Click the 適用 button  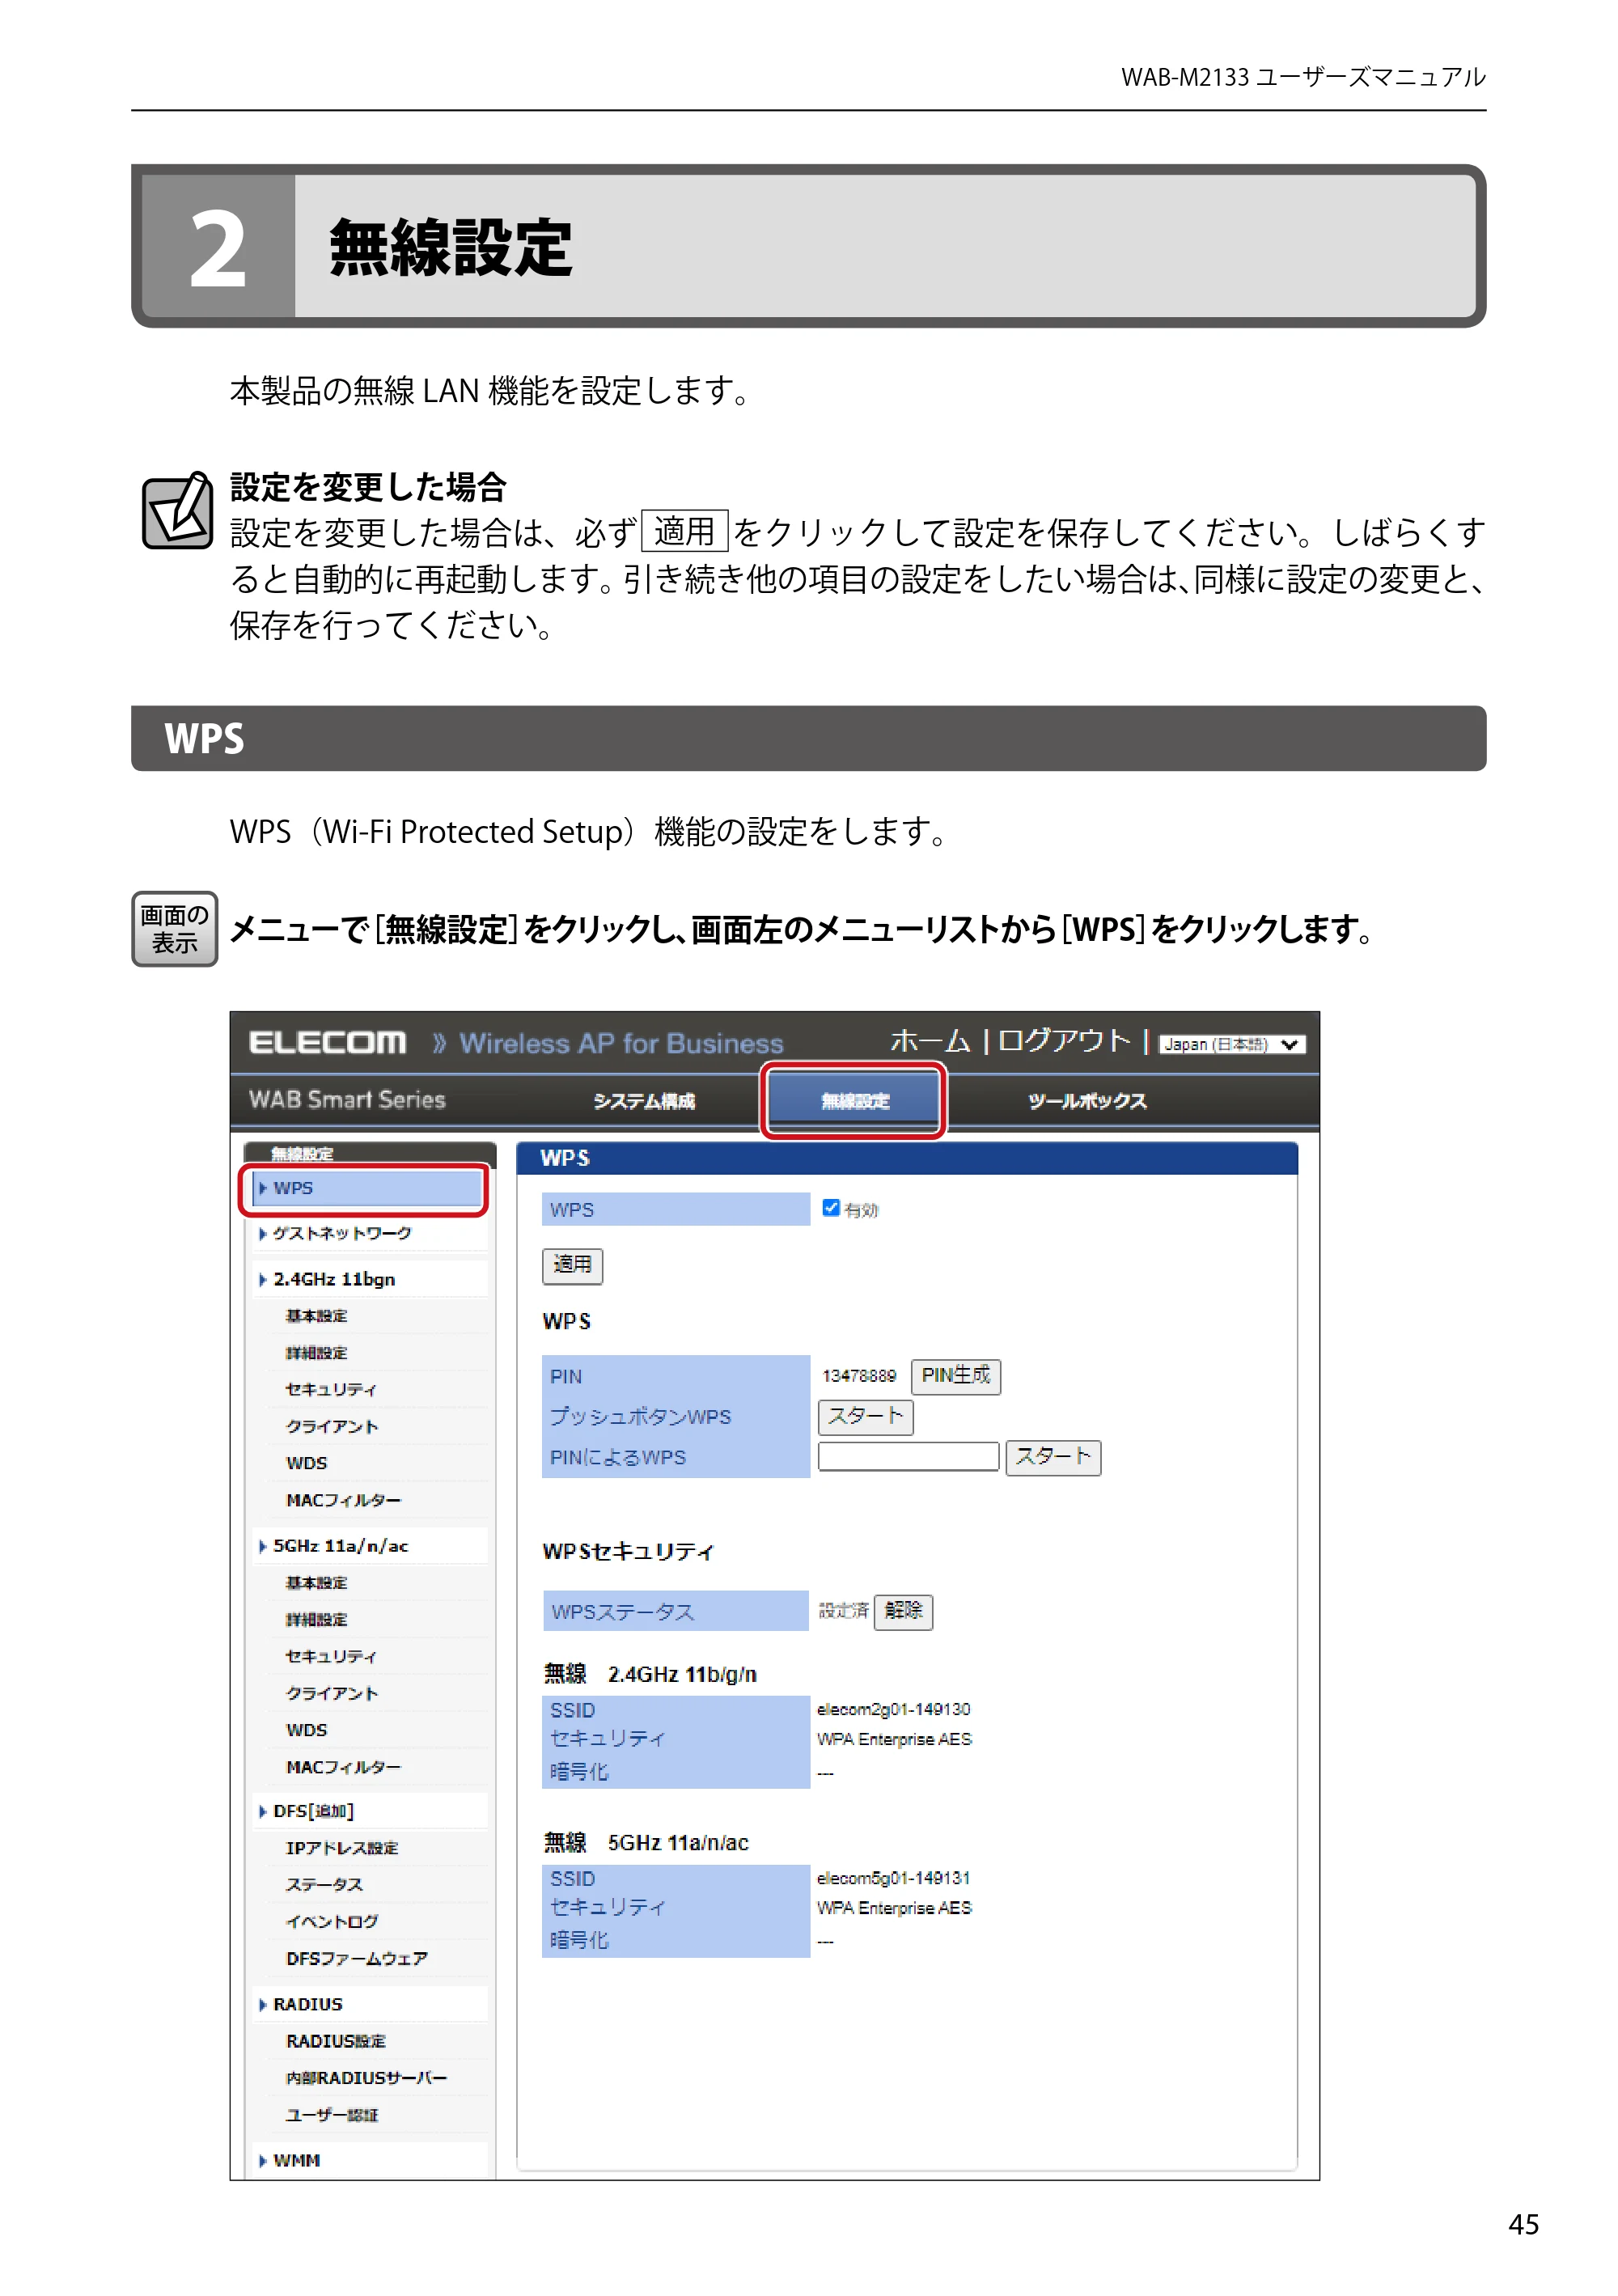pyautogui.click(x=572, y=1265)
